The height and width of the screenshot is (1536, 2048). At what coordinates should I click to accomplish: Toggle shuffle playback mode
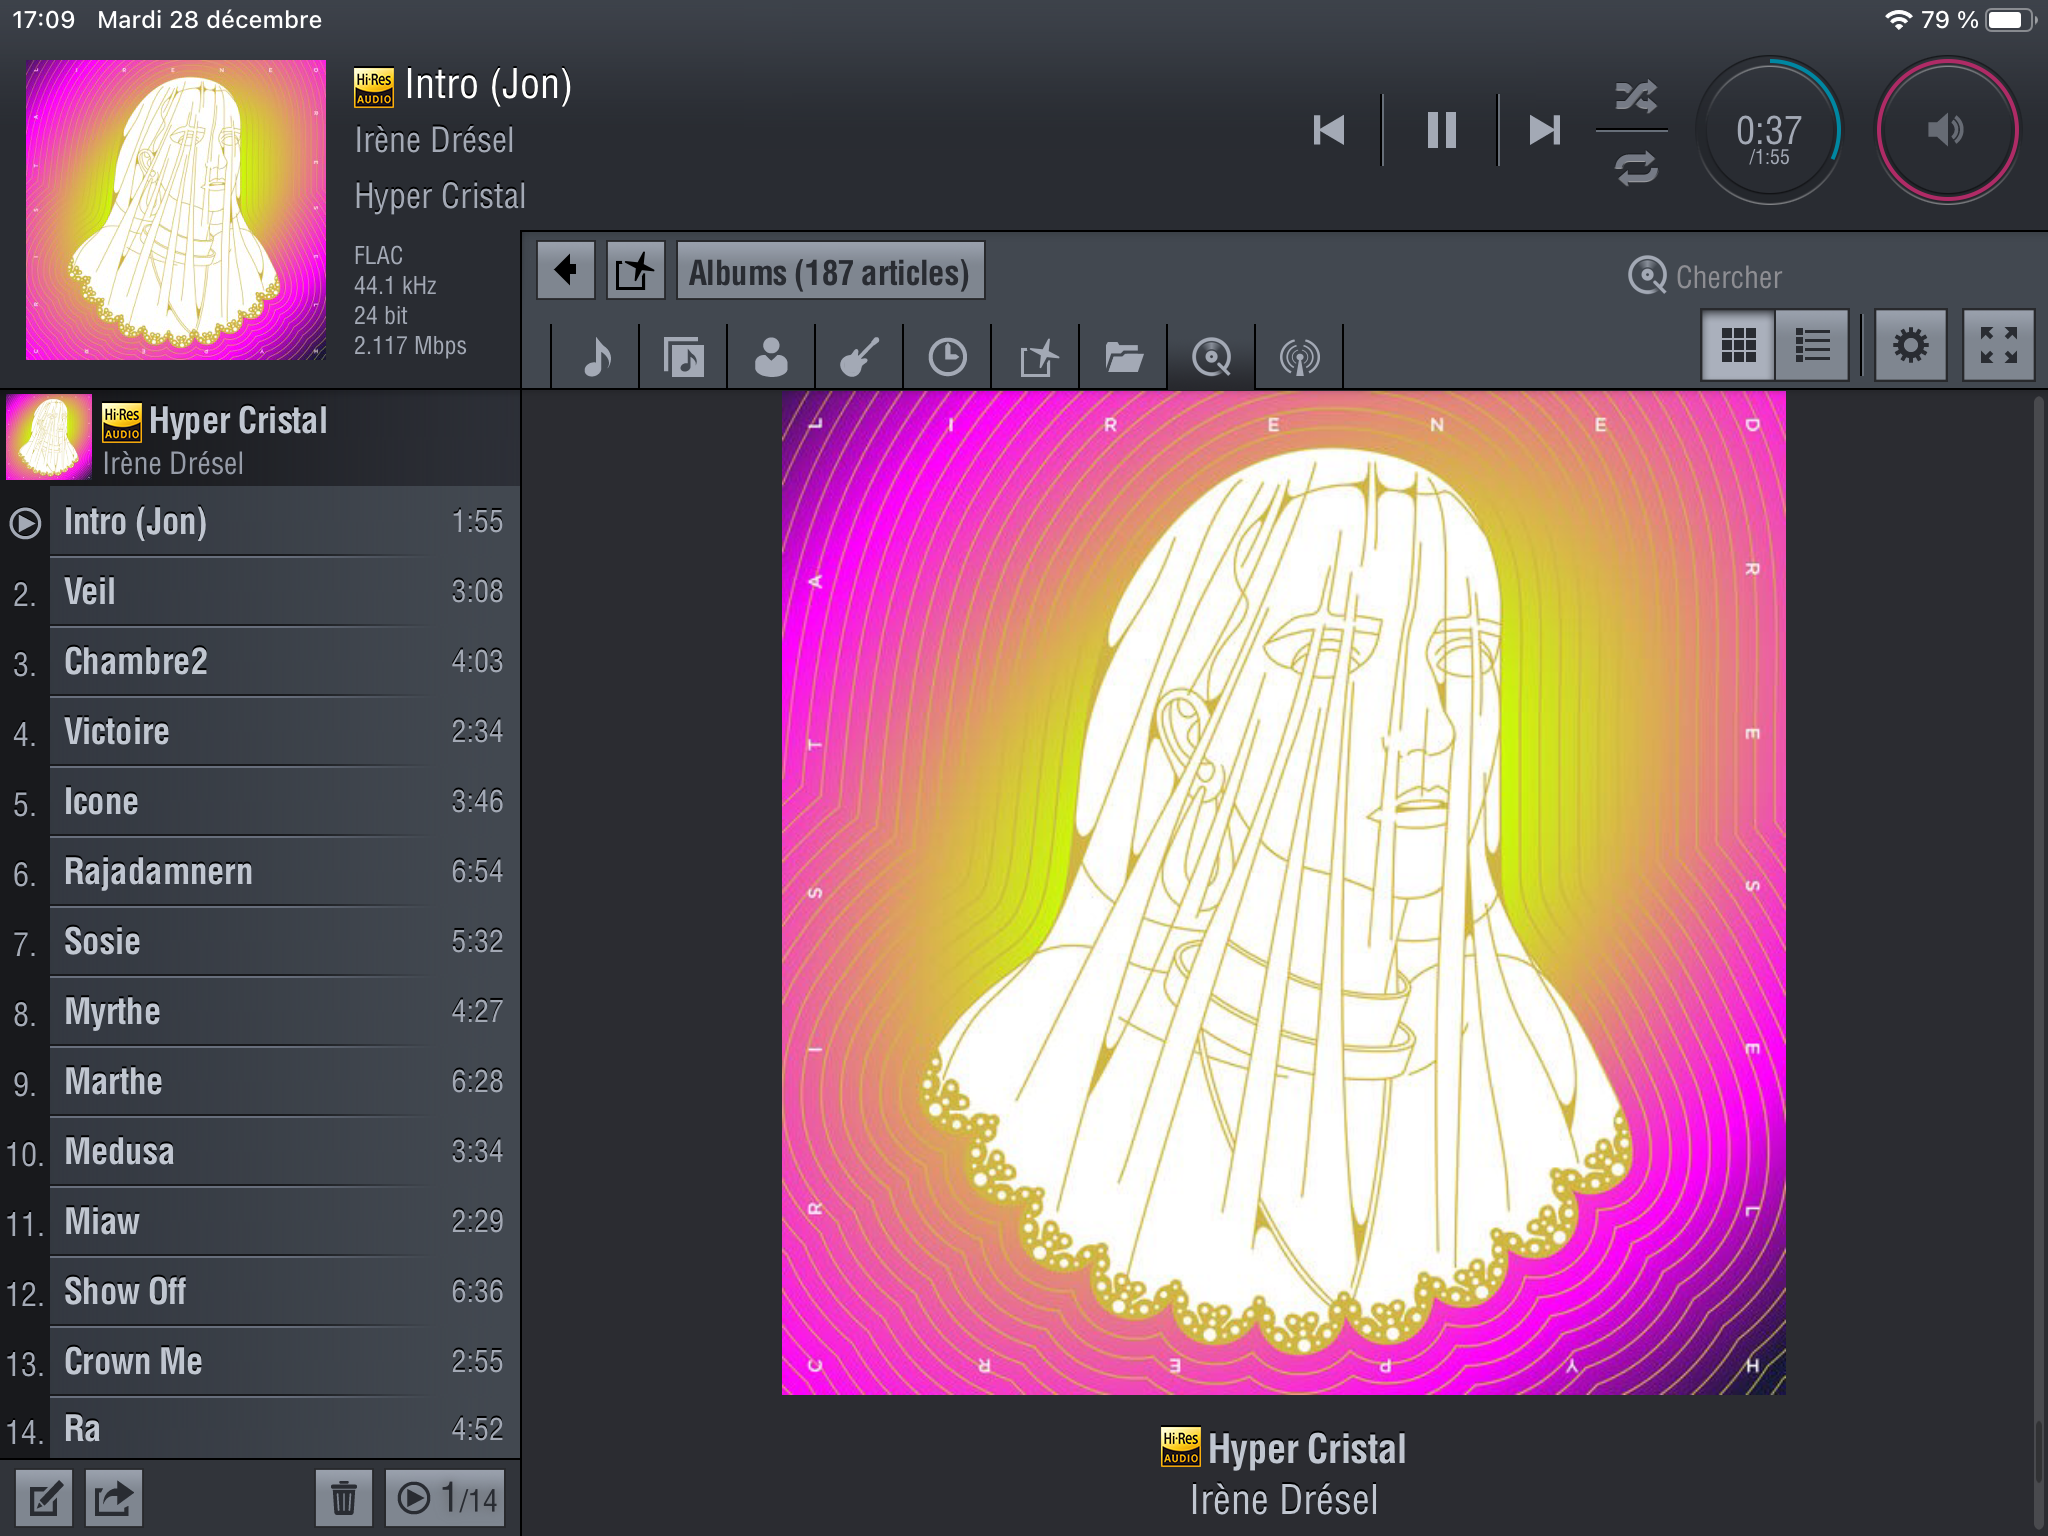pyautogui.click(x=1636, y=97)
